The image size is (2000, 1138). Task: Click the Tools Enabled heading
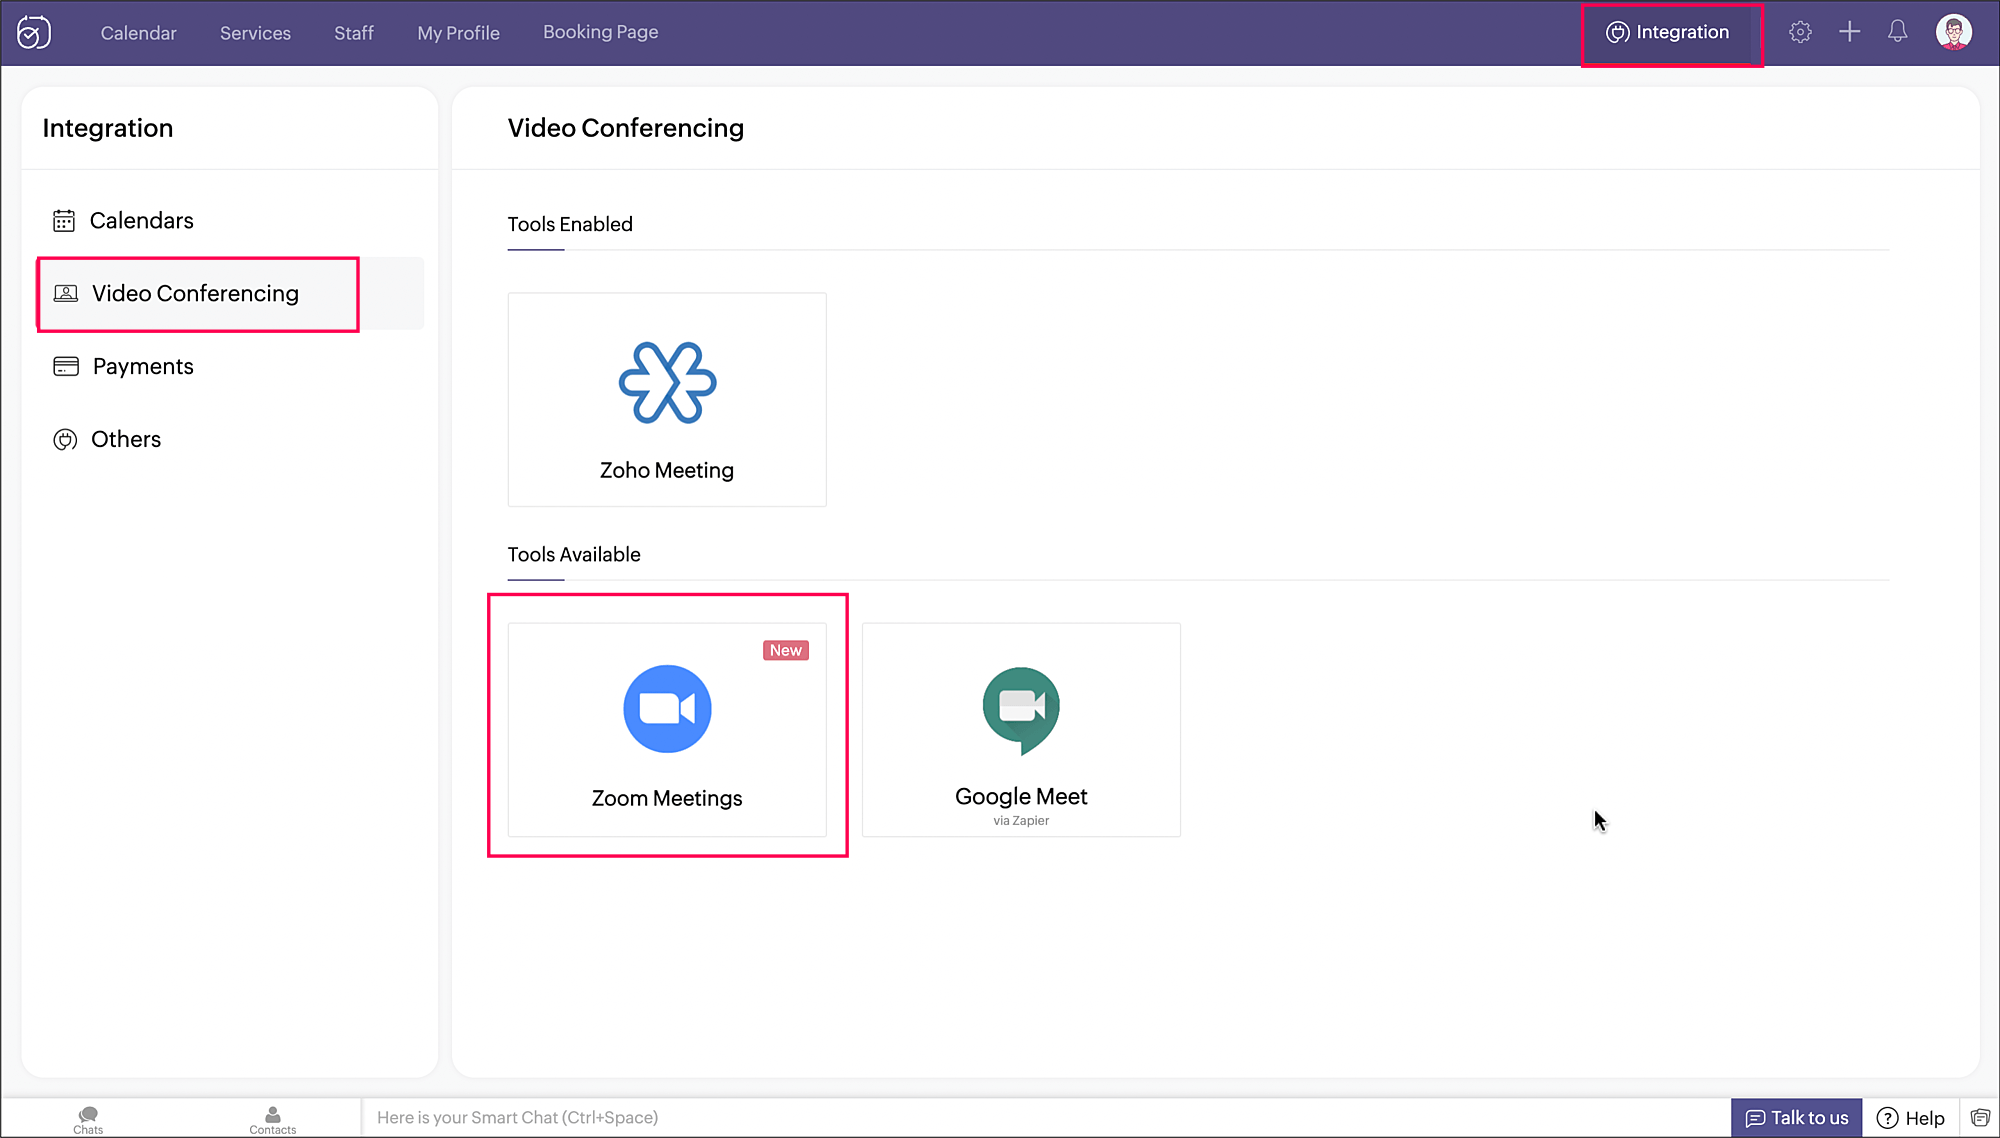coord(570,224)
